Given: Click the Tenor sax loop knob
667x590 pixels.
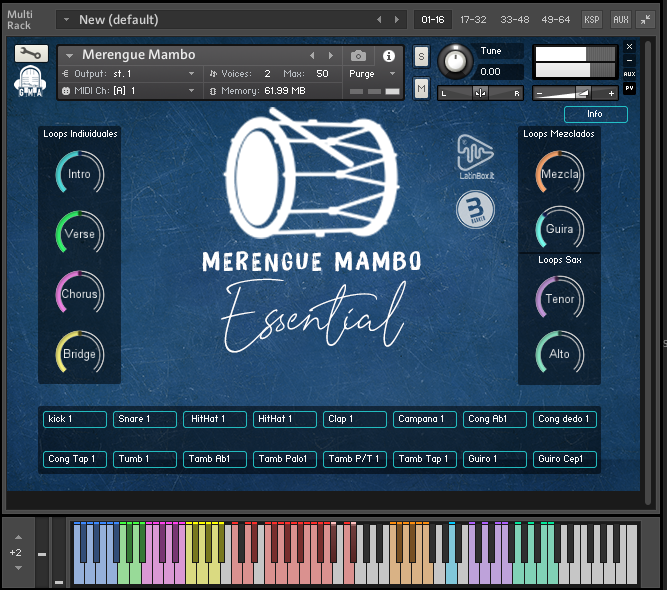Looking at the screenshot, I should (x=560, y=299).
